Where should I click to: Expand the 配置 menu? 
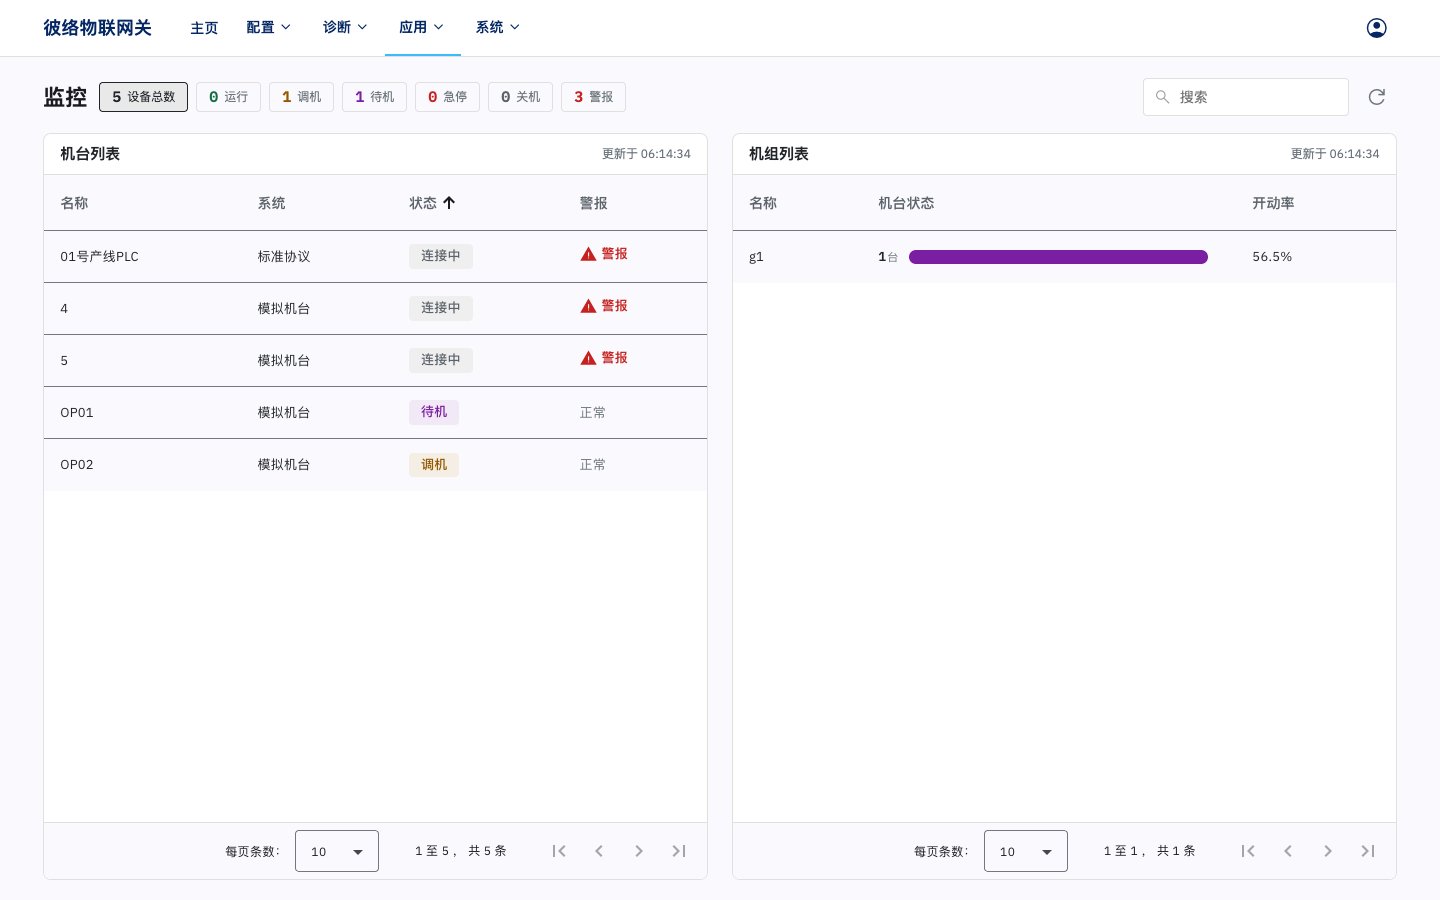(269, 28)
